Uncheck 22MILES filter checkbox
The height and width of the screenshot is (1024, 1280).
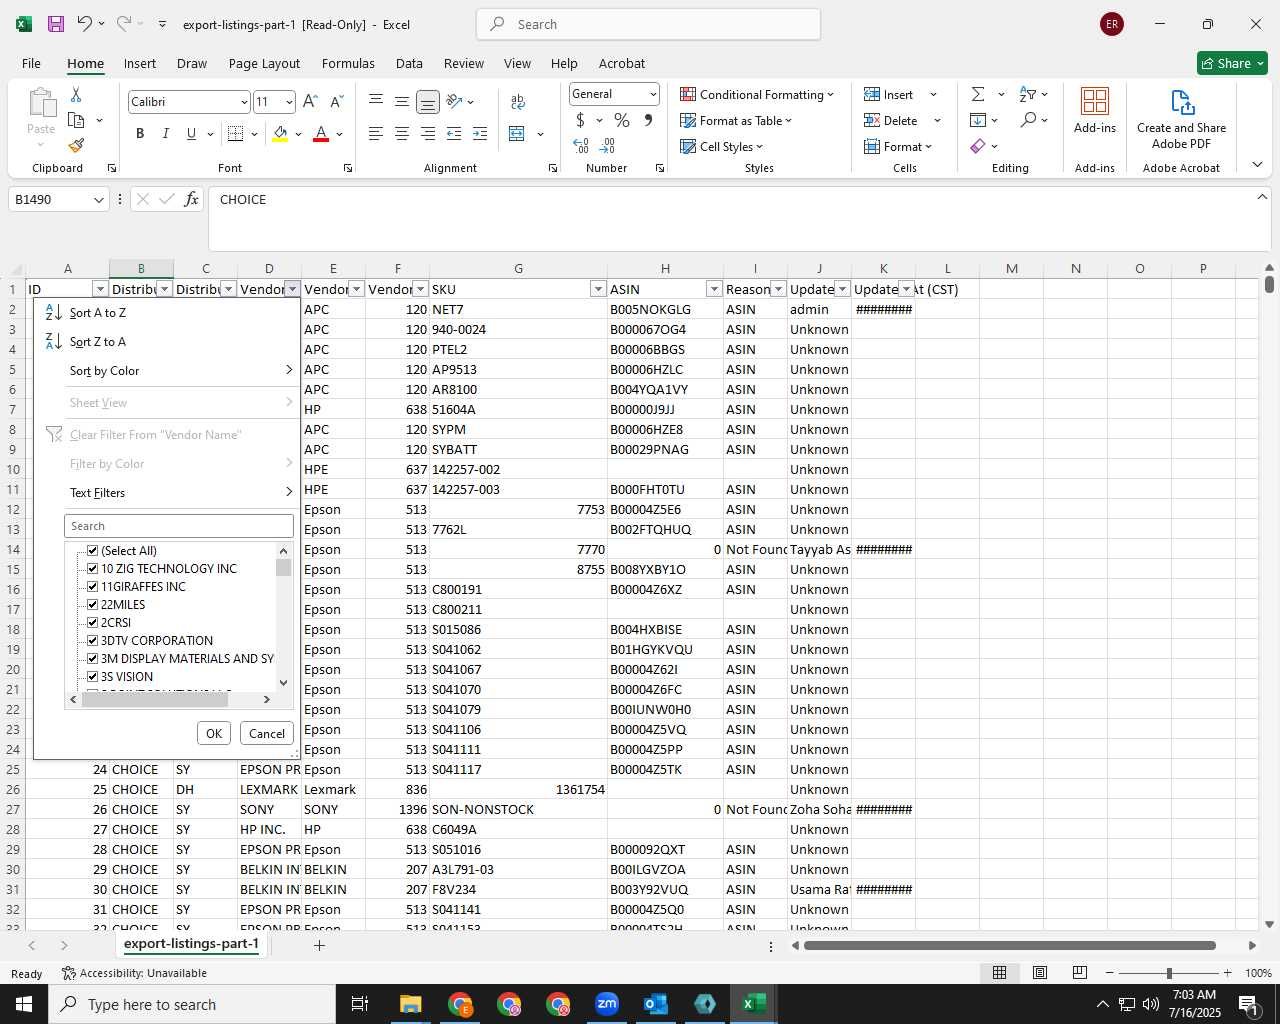pos(92,605)
